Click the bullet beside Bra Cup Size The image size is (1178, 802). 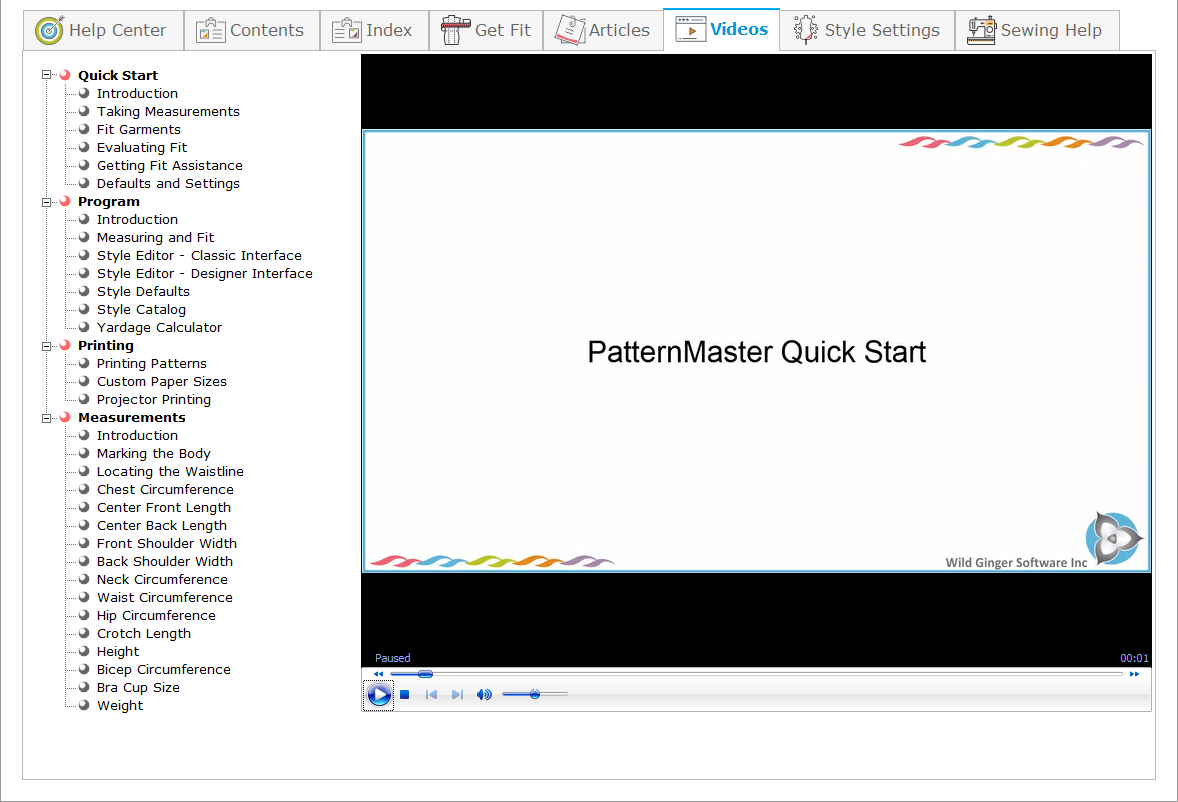point(84,687)
